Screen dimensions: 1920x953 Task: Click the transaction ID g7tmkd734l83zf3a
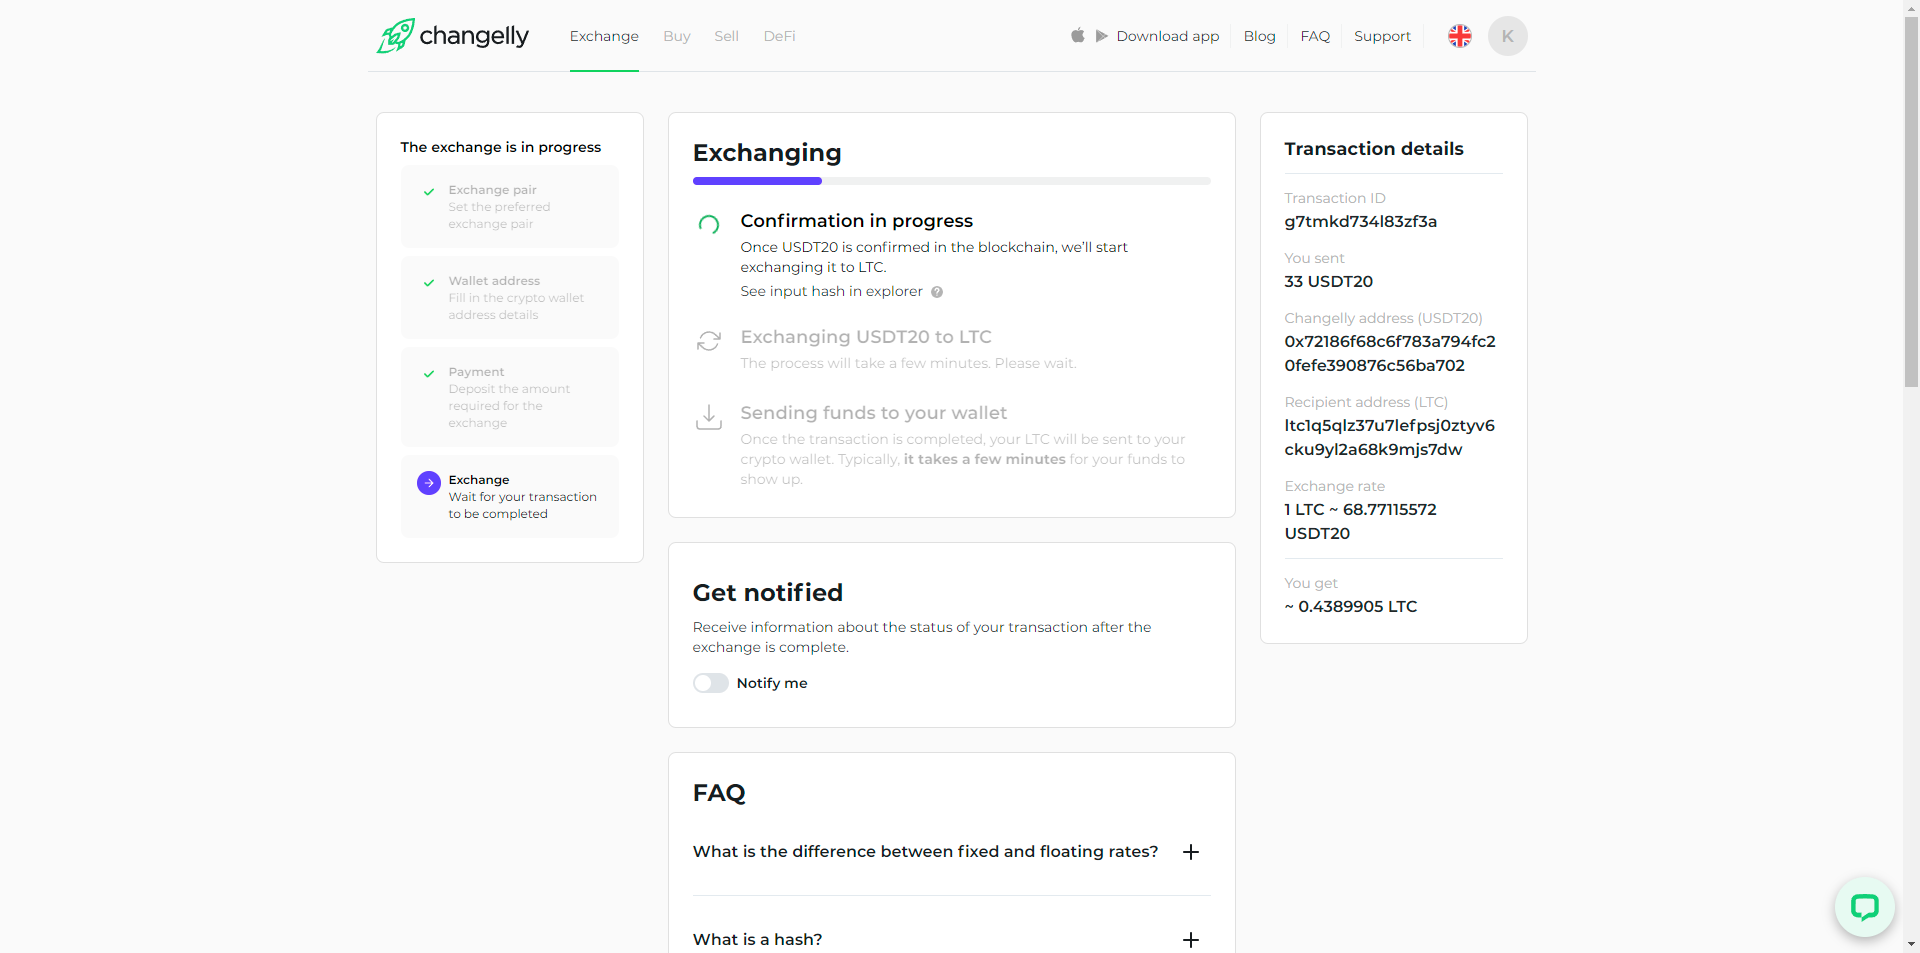(1361, 222)
